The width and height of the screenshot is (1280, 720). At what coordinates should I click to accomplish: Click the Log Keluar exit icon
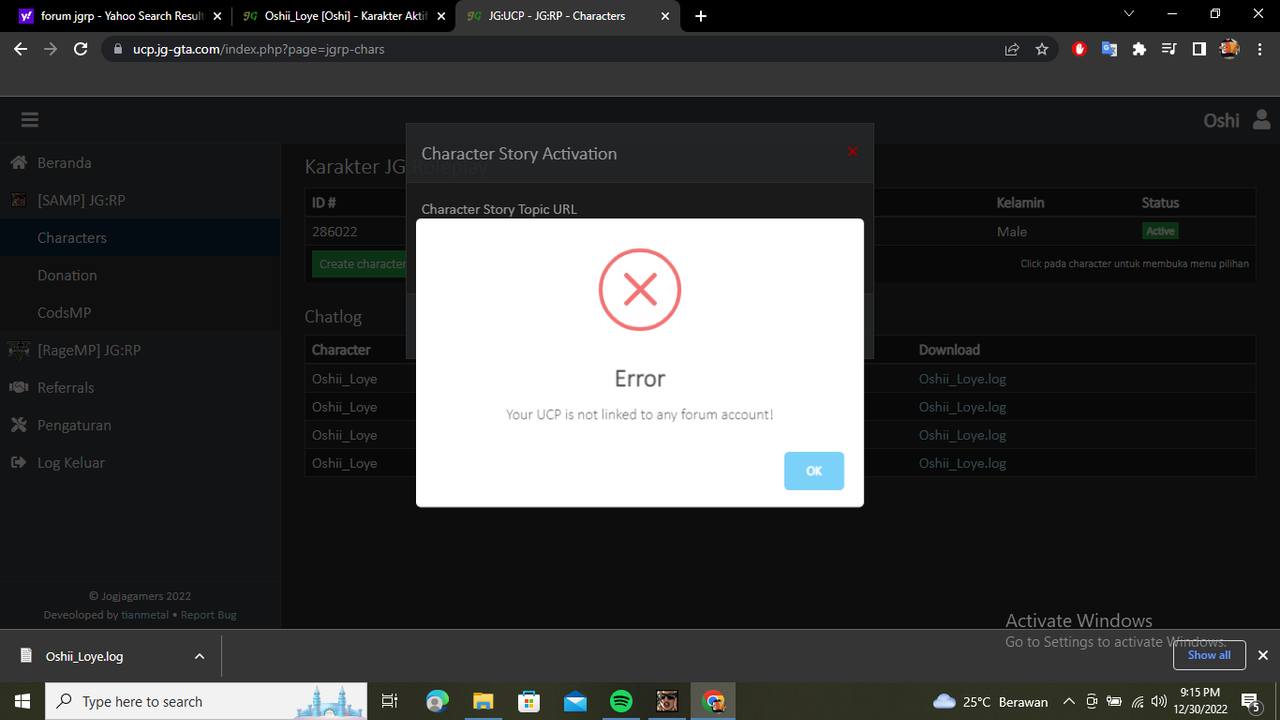coord(18,463)
